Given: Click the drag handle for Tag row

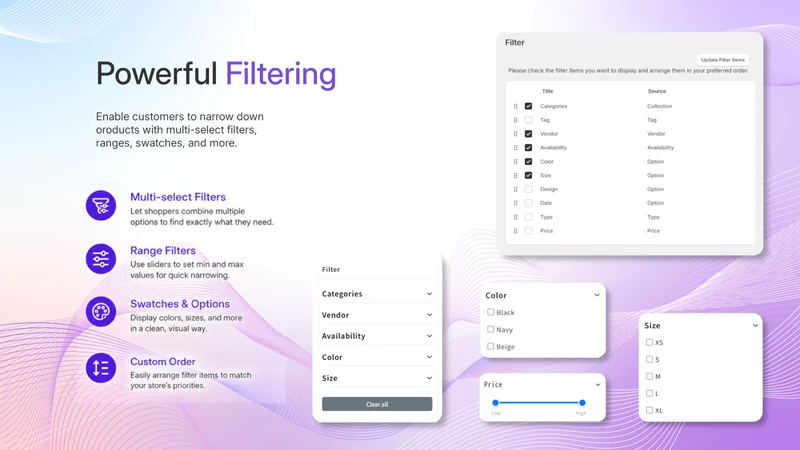Looking at the screenshot, I should tap(515, 120).
